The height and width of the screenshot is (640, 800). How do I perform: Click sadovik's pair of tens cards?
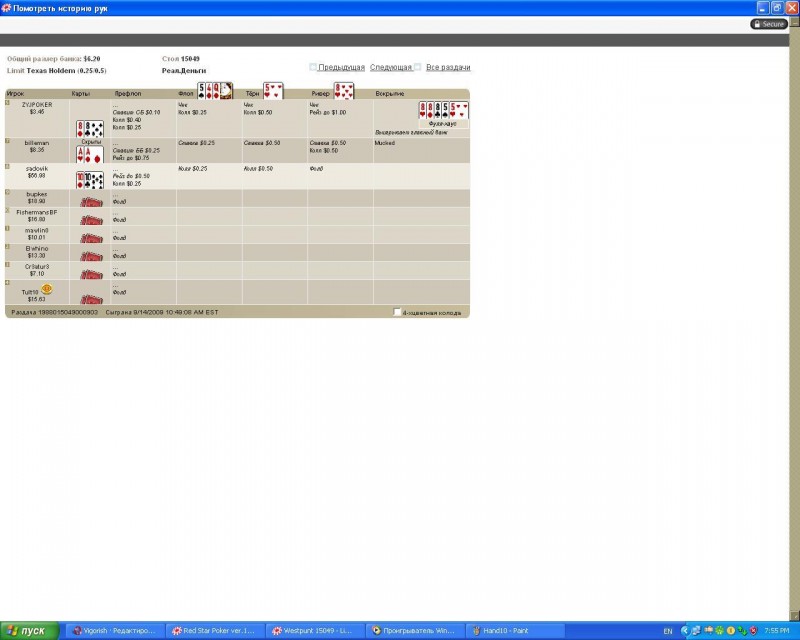click(90, 180)
